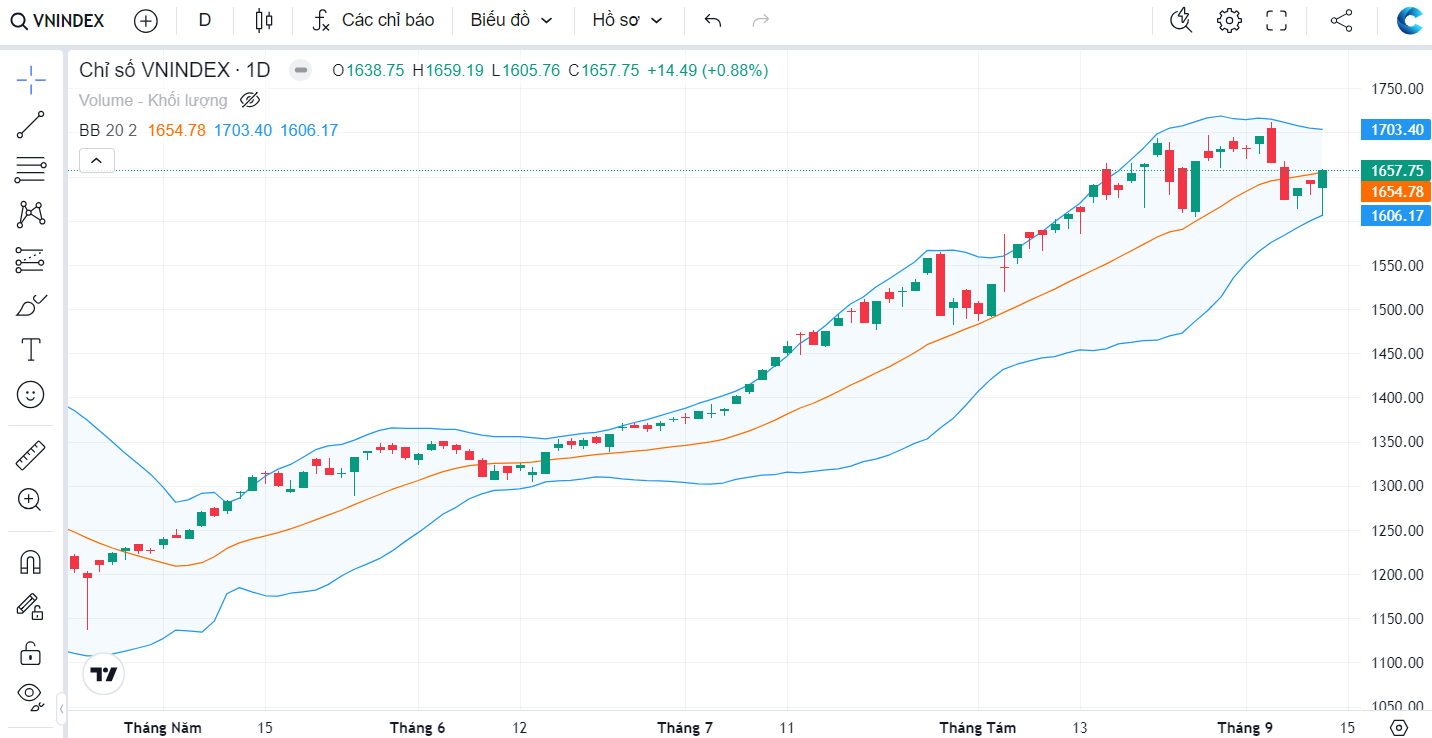1432x738 pixels.
Task: Open the prediction and measurement tools
Action: (31, 260)
